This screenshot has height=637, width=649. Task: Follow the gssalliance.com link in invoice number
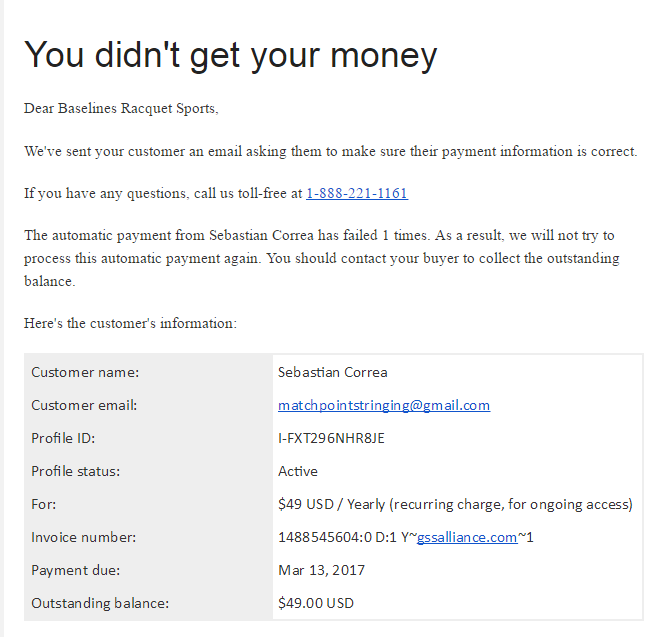click(x=467, y=537)
